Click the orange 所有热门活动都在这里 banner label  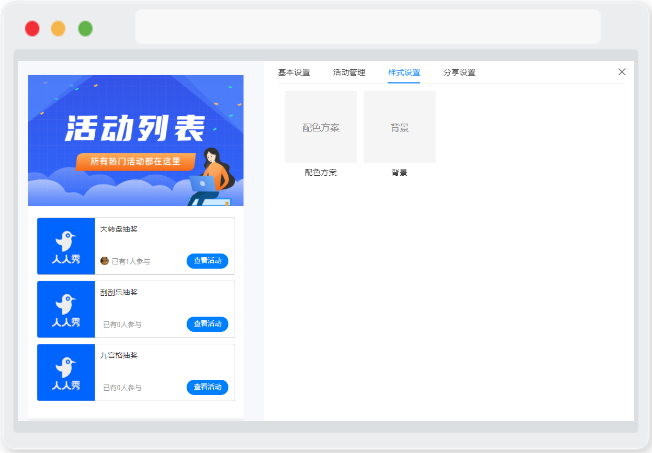click(136, 161)
